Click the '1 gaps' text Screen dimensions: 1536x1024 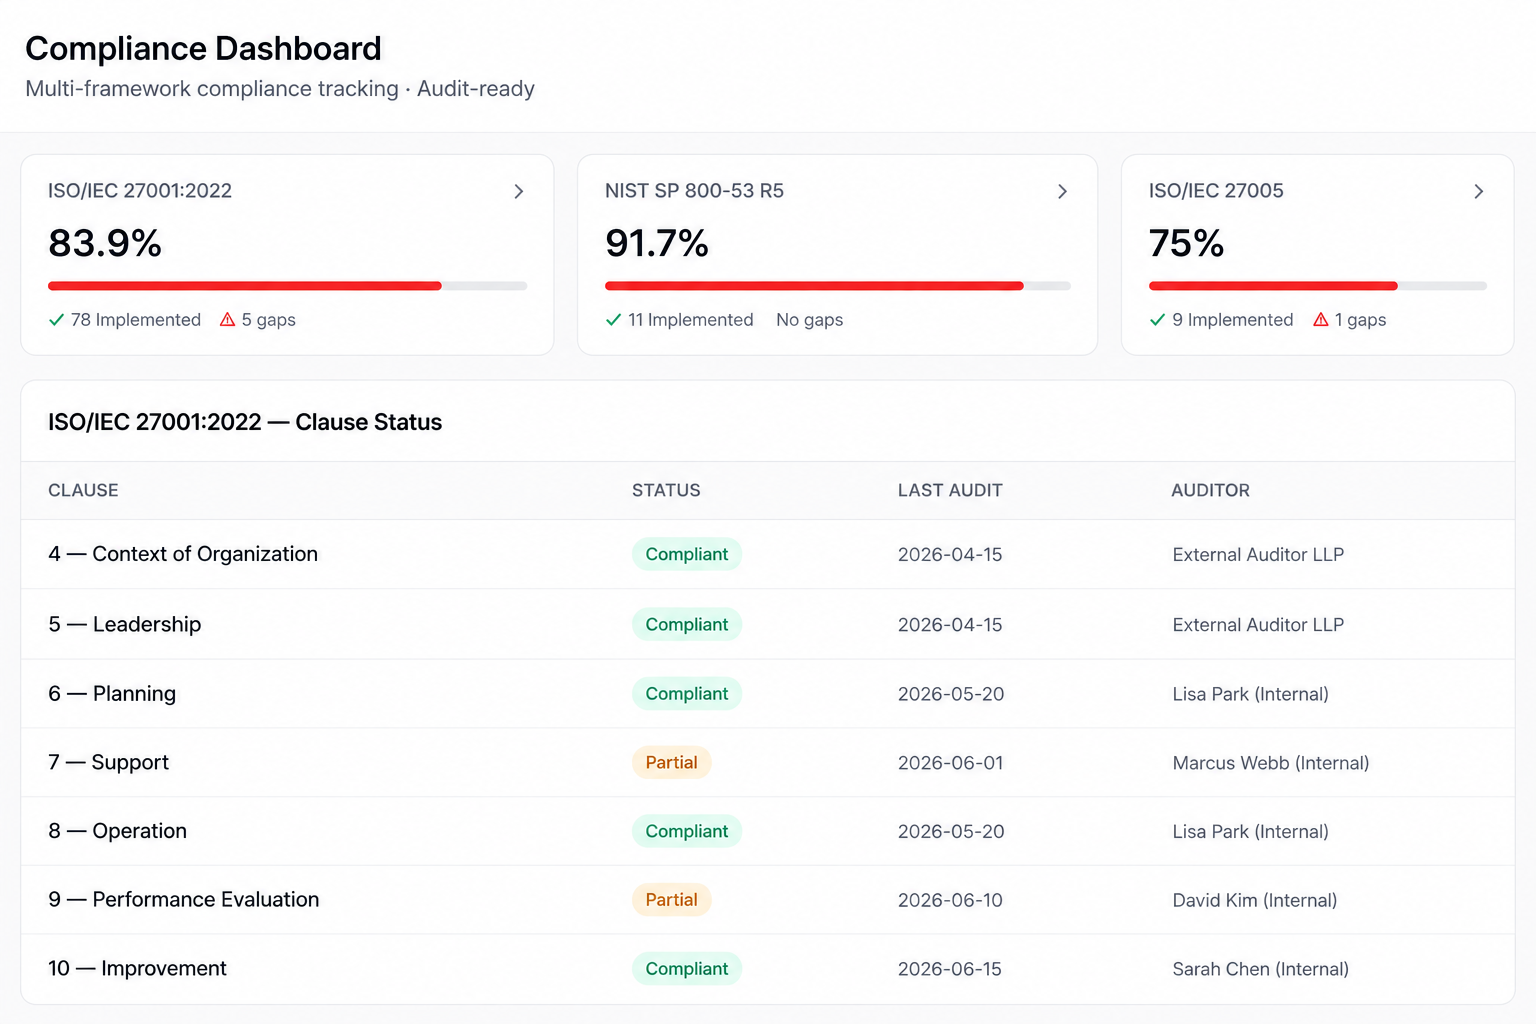click(x=1360, y=320)
